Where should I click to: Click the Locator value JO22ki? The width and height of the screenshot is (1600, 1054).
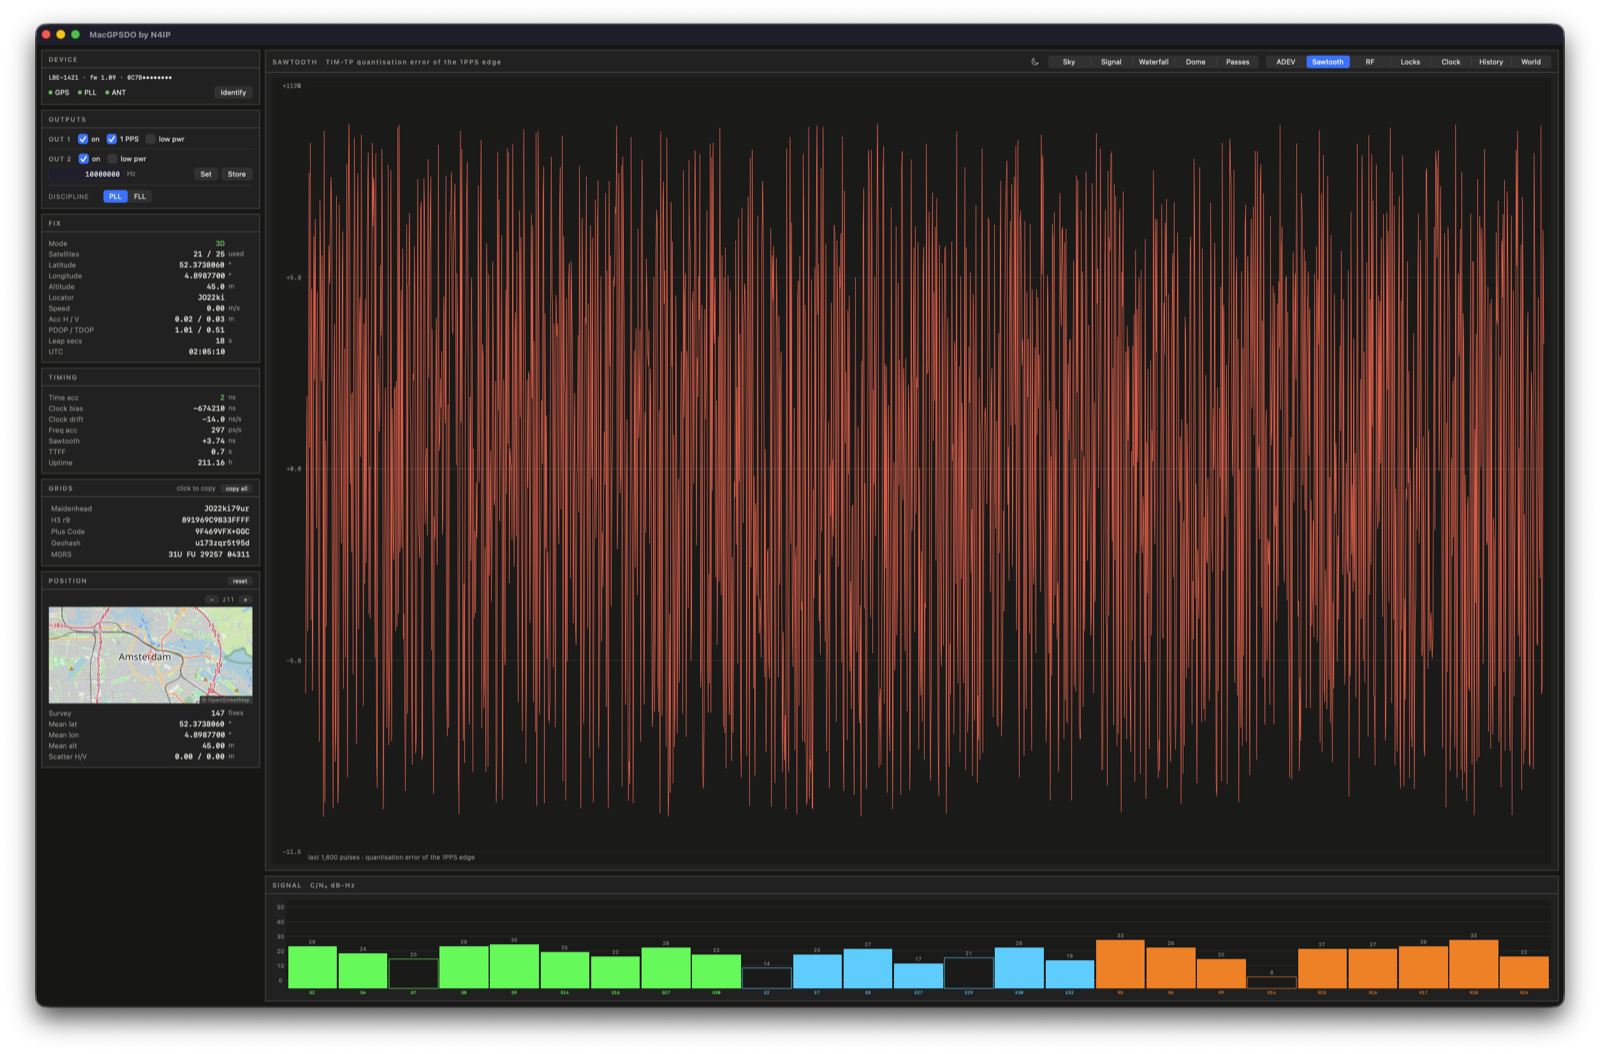click(211, 298)
